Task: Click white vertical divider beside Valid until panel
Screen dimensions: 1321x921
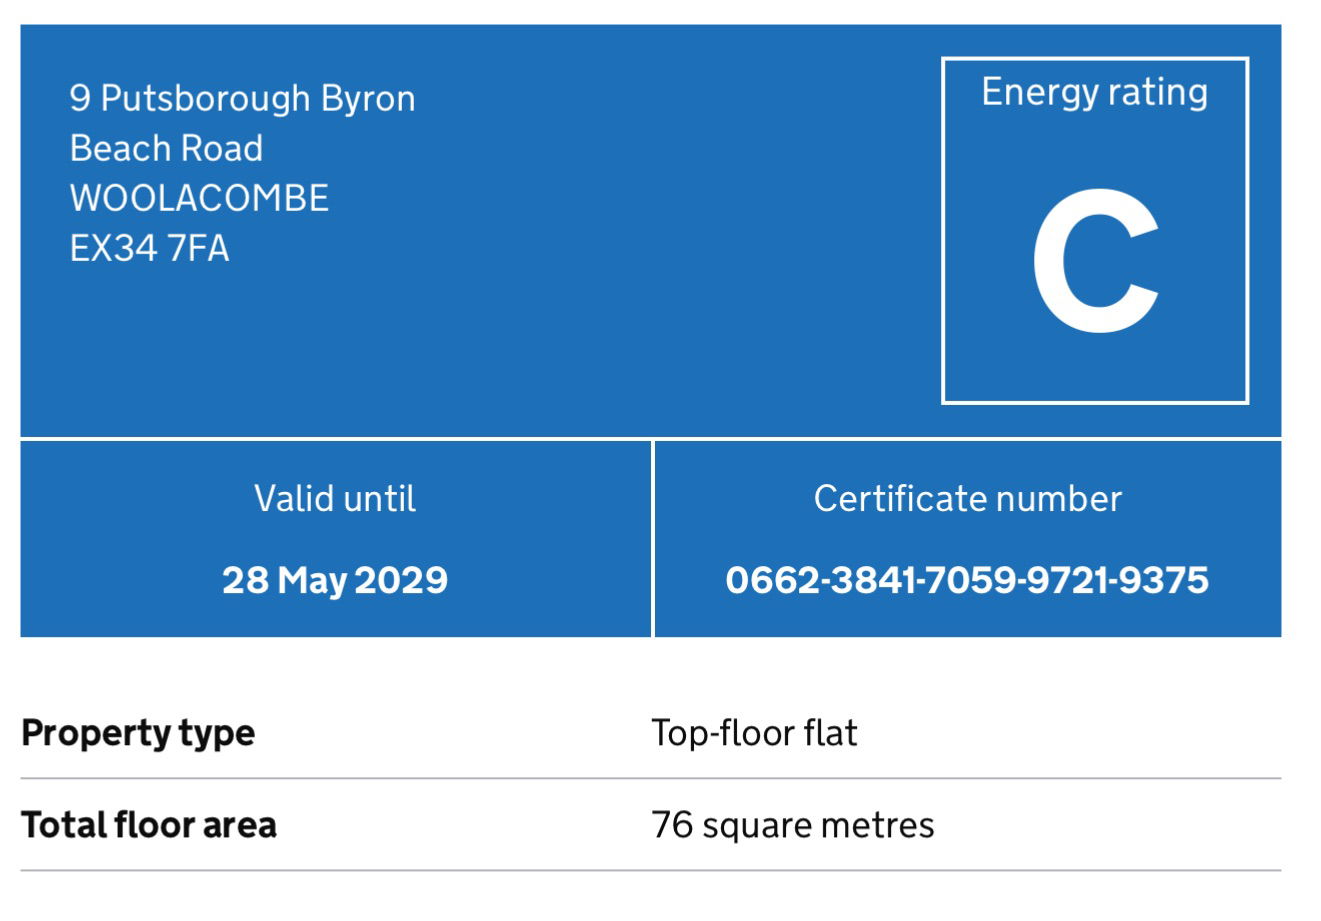Action: [653, 538]
